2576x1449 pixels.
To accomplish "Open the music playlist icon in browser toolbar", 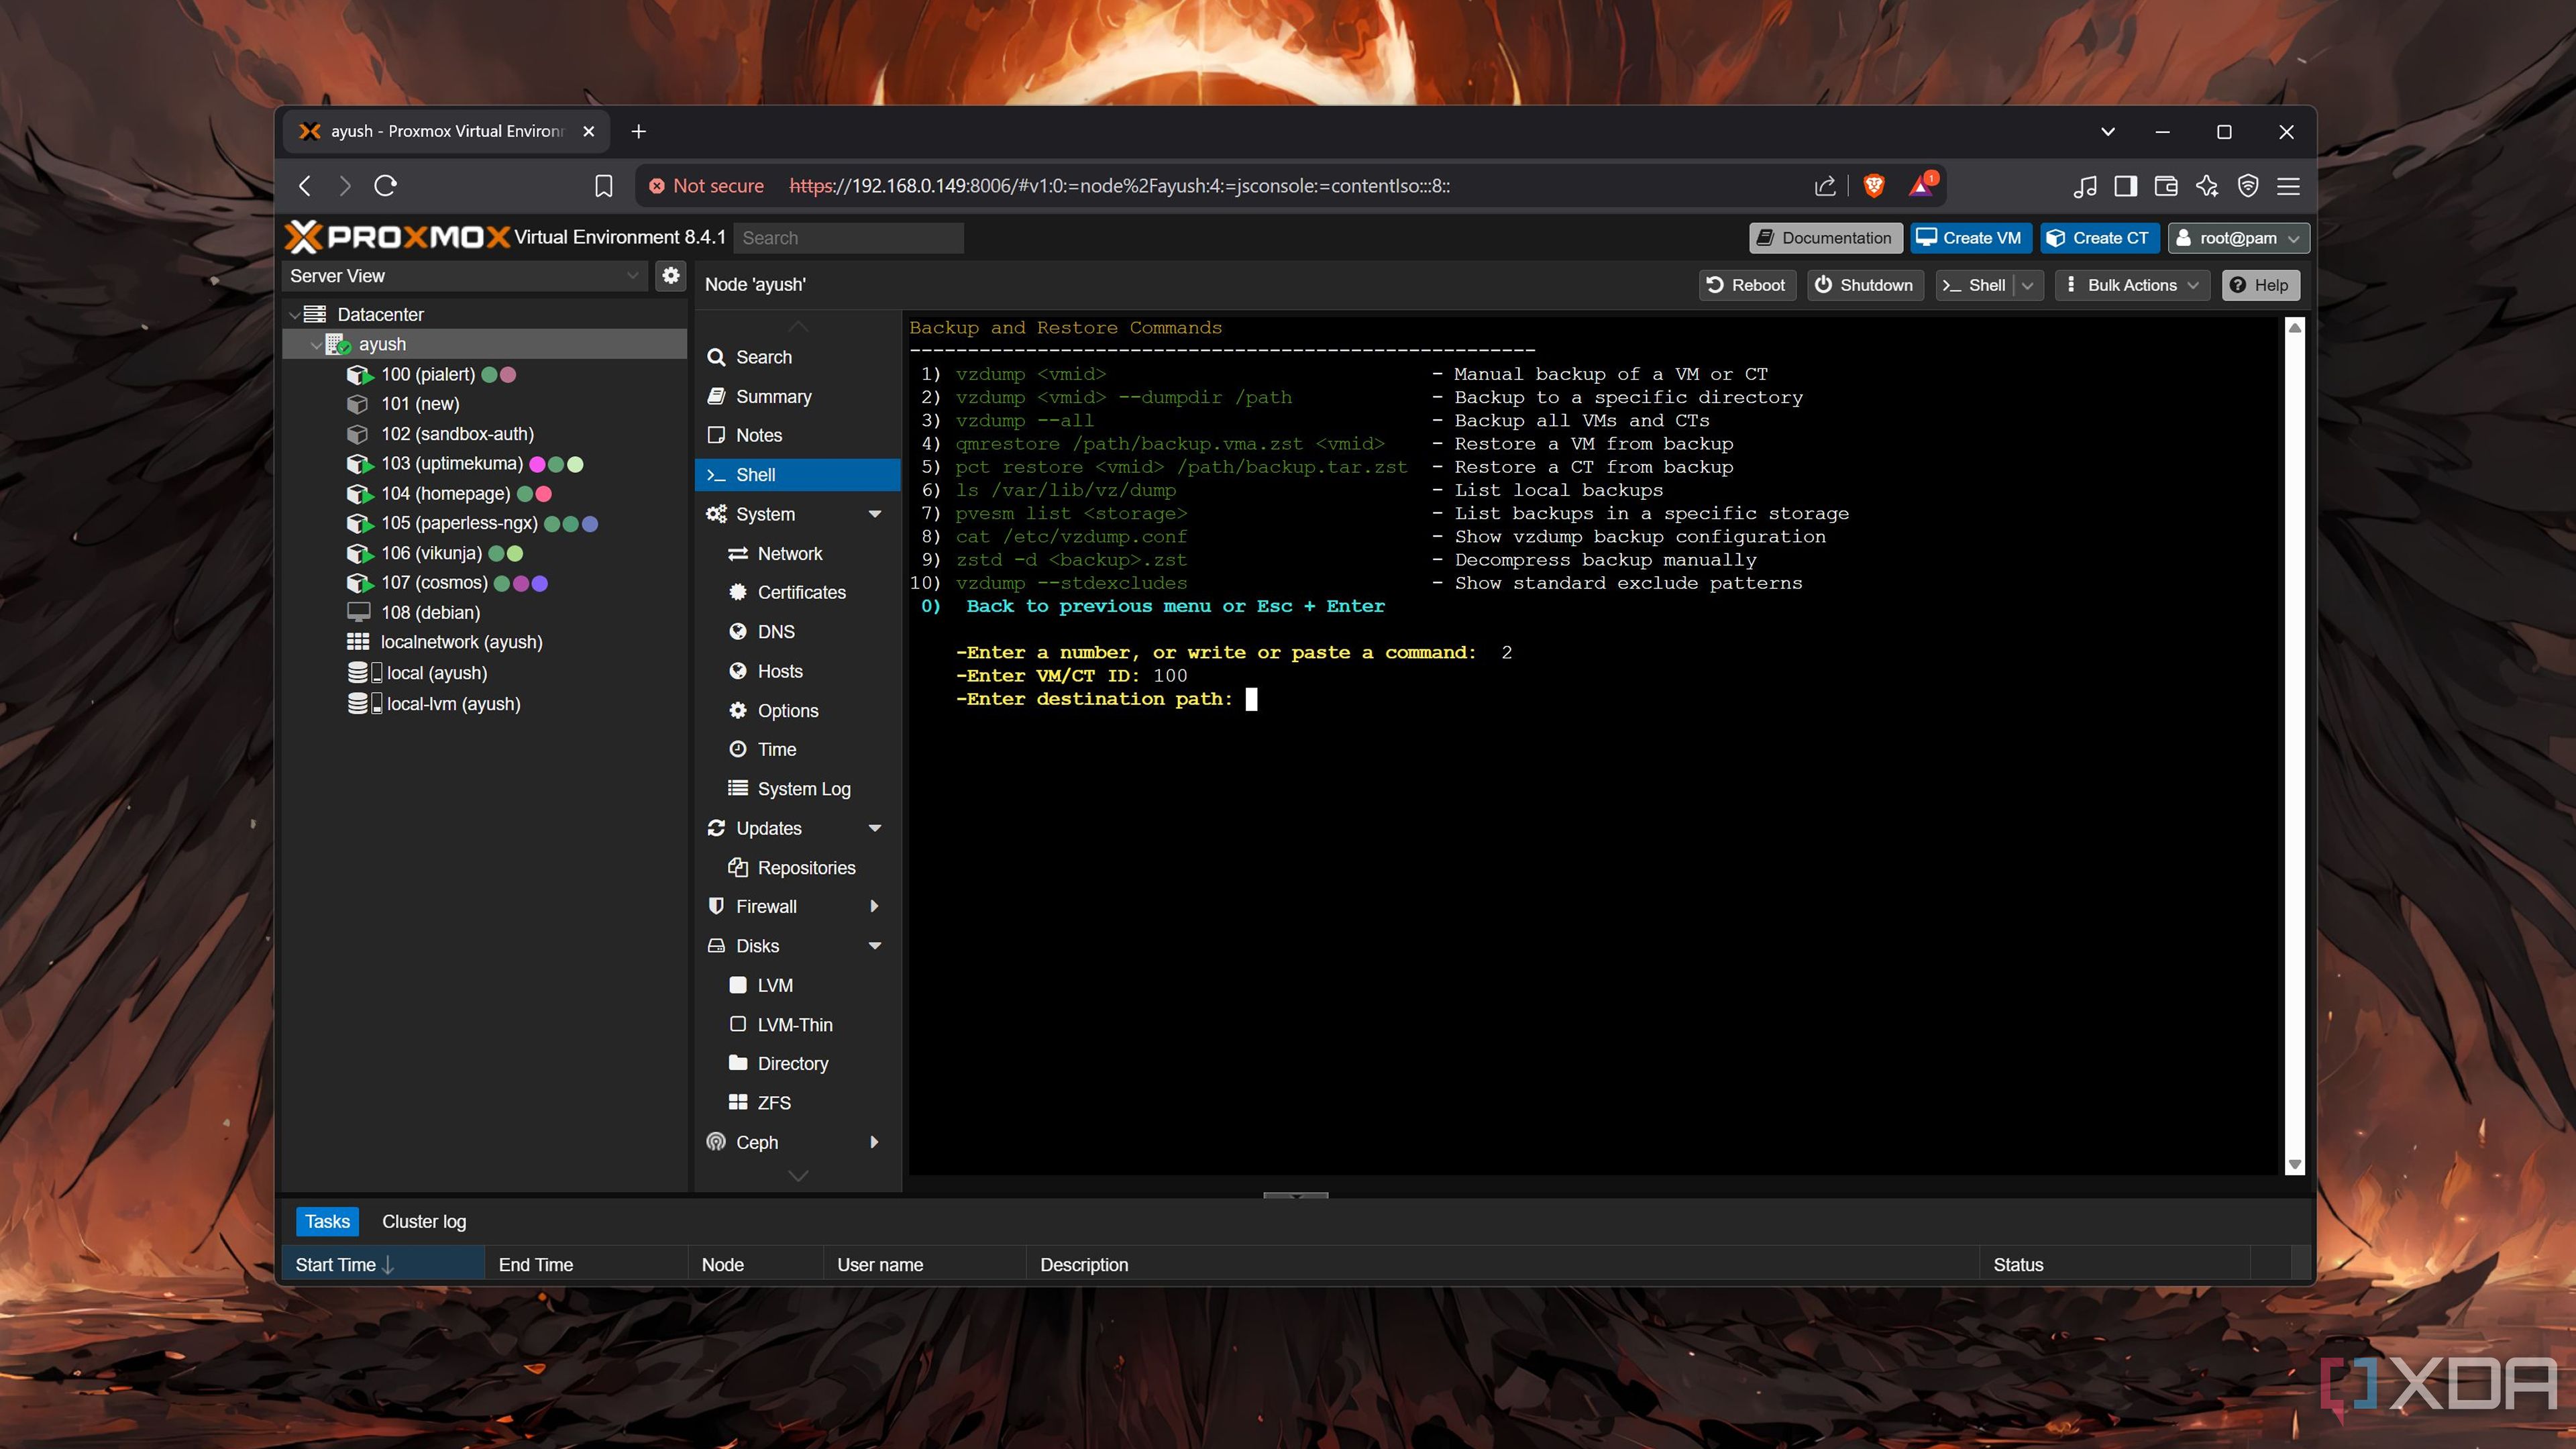I will [x=2085, y=186].
